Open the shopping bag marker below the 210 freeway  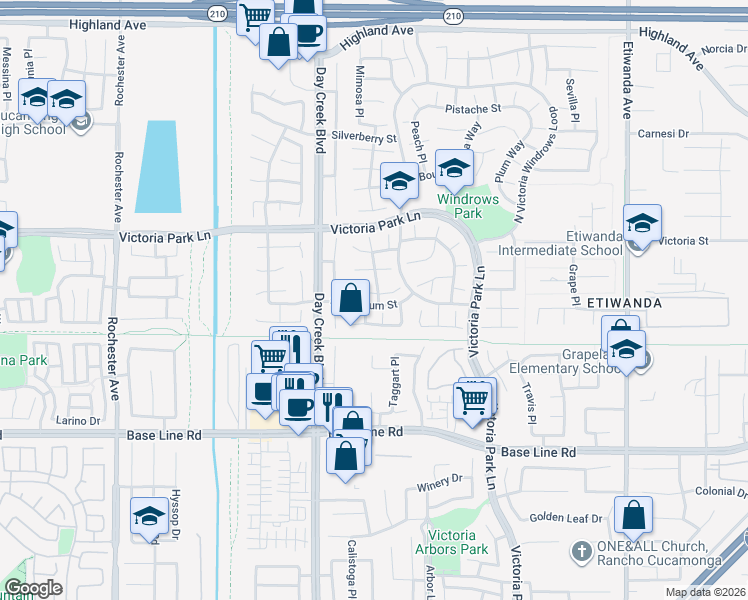point(279,44)
